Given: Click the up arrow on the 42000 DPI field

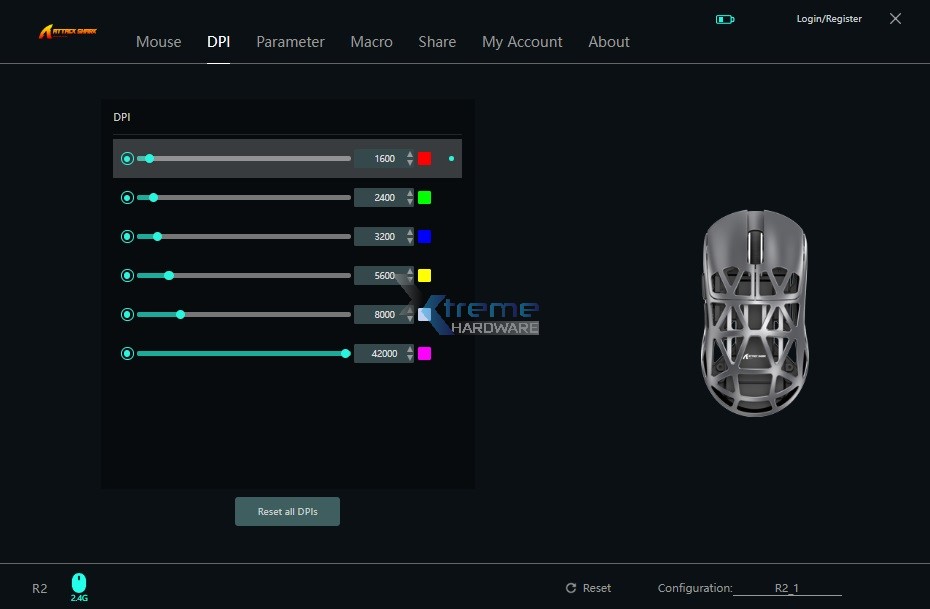Looking at the screenshot, I should tap(409, 349).
